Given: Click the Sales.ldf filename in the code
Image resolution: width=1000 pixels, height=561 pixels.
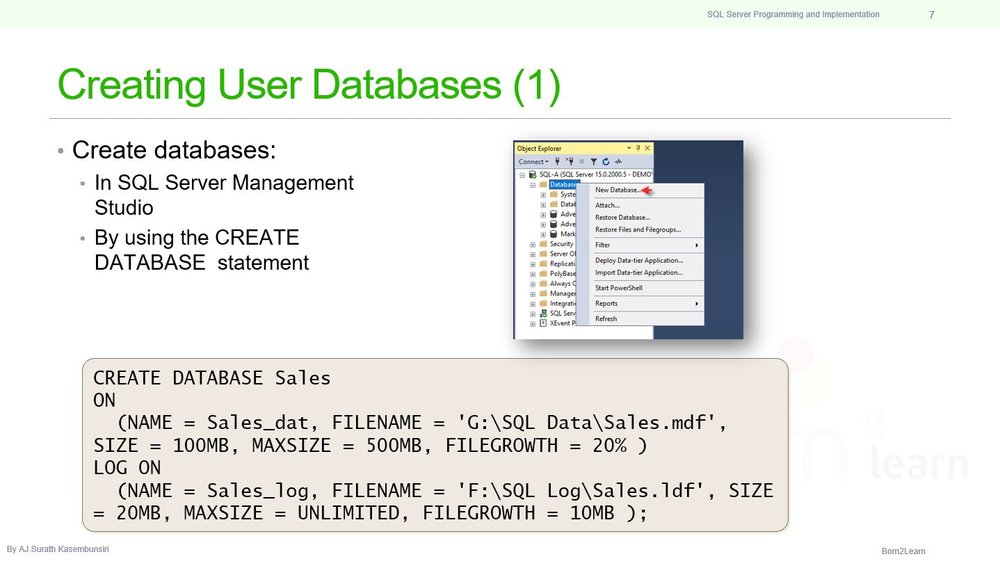Looking at the screenshot, I should click(x=648, y=490).
